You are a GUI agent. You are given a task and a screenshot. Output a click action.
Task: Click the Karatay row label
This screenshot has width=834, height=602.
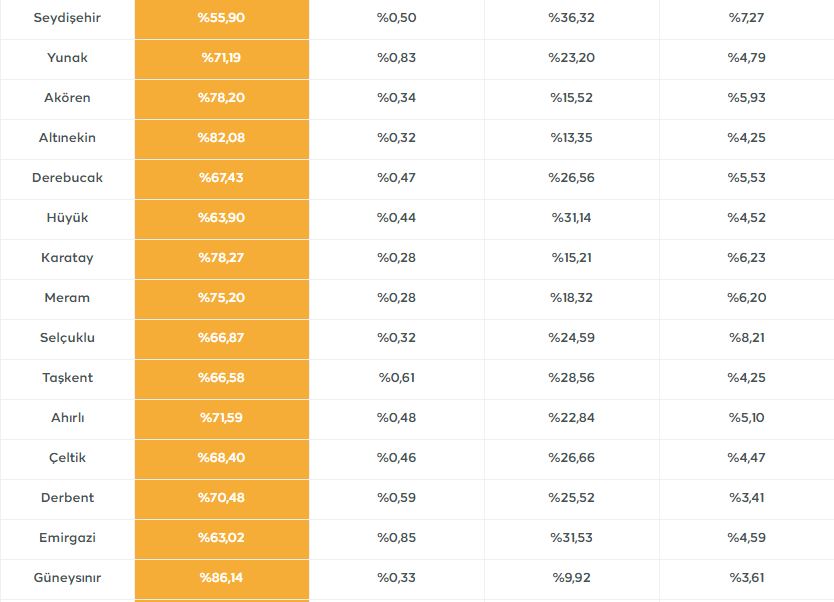[67, 258]
